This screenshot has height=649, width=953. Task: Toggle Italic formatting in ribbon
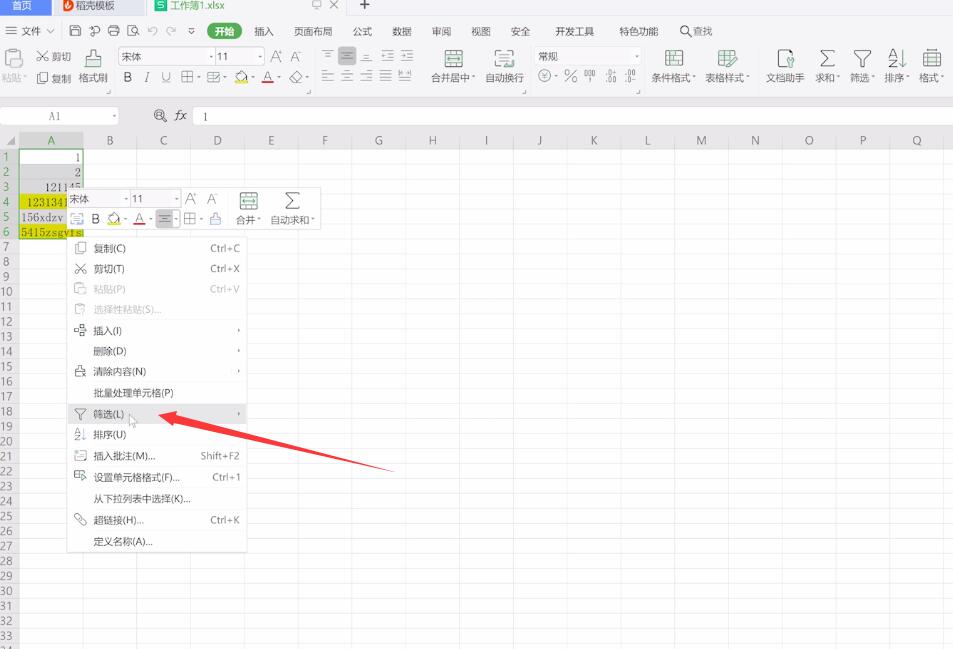coord(146,77)
